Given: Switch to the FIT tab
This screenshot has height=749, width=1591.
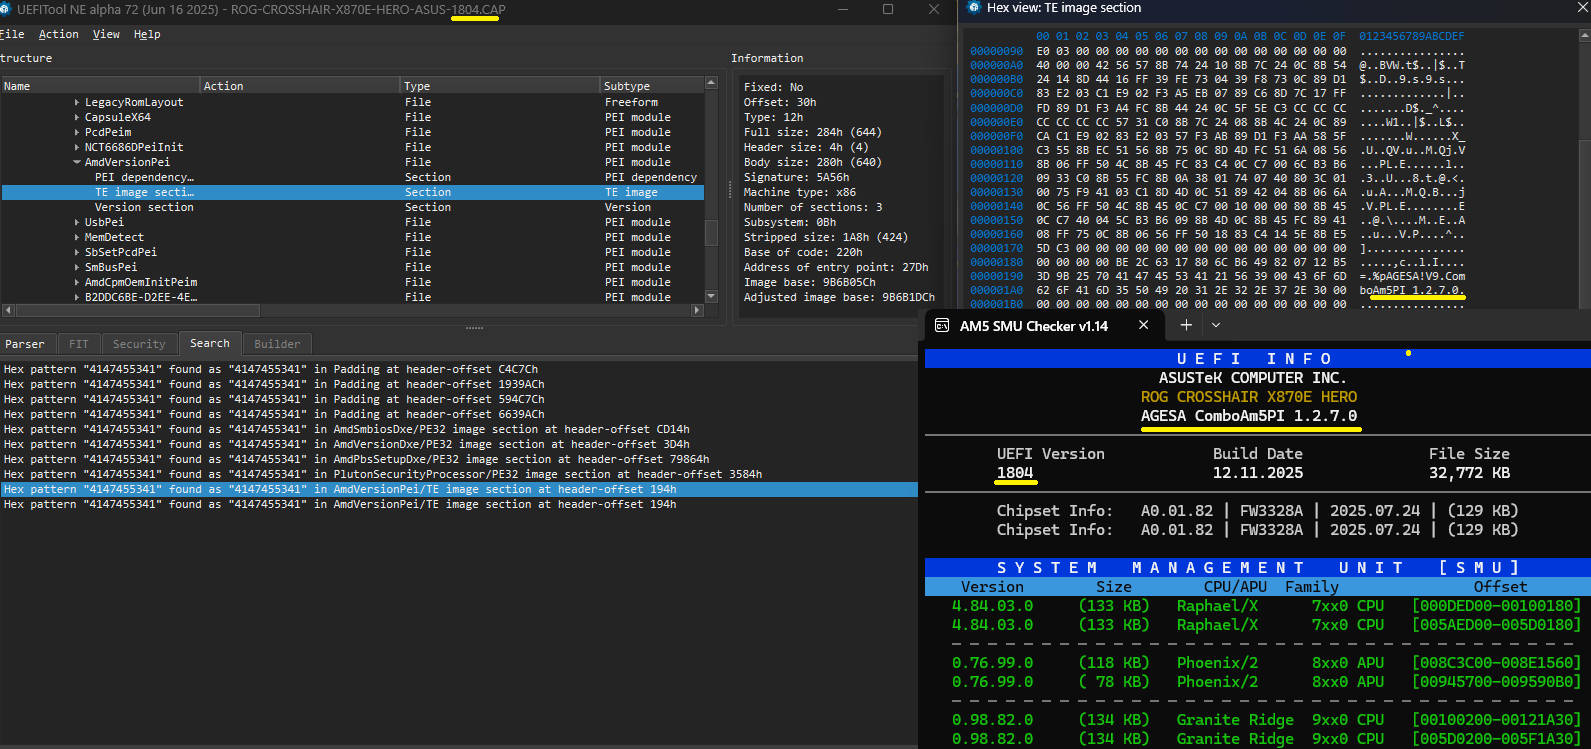Looking at the screenshot, I should [x=78, y=344].
